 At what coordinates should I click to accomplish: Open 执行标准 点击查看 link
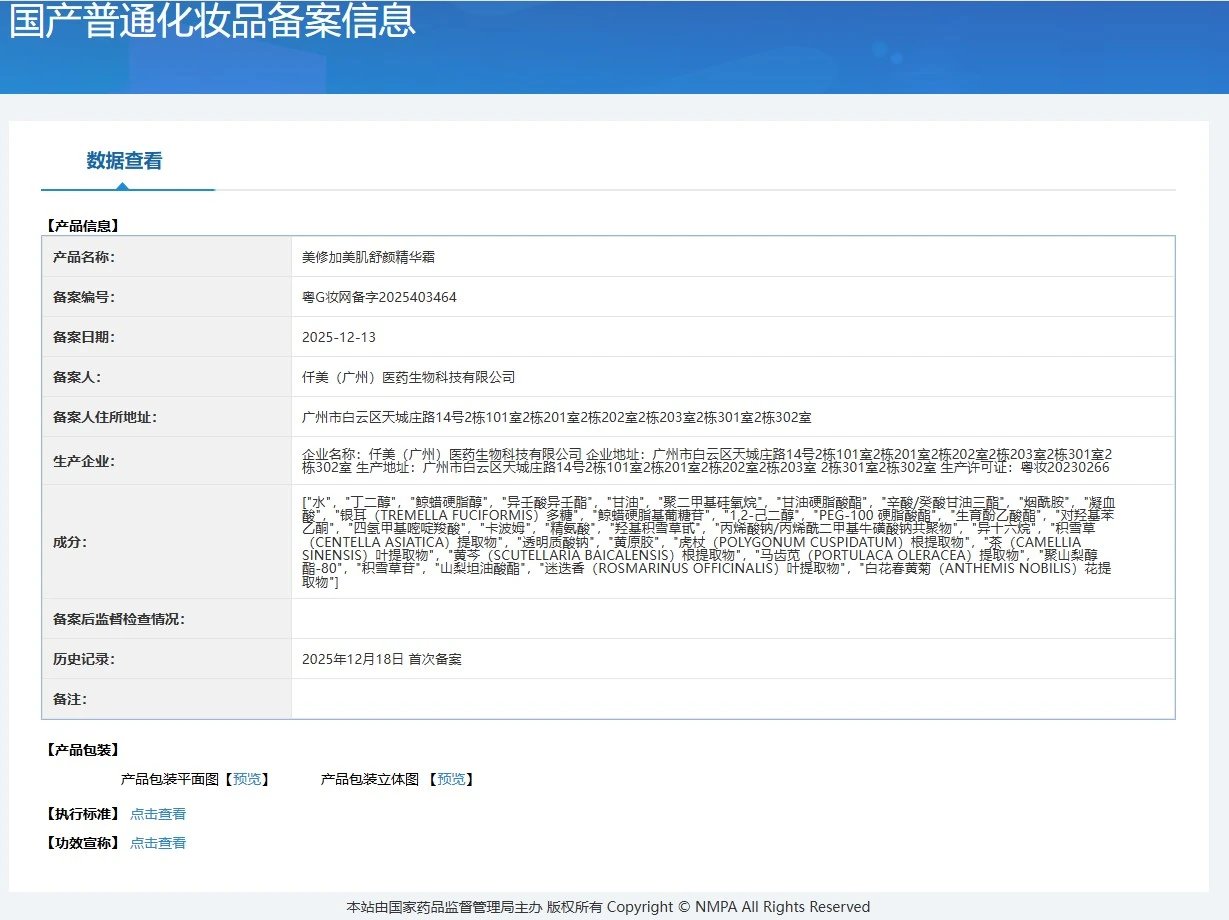click(x=158, y=814)
